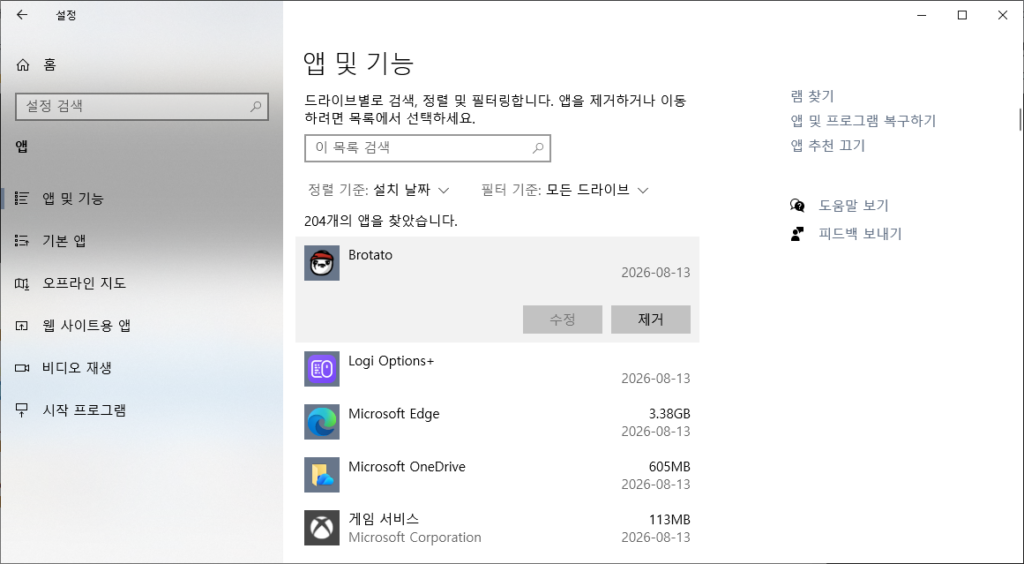Image resolution: width=1024 pixels, height=564 pixels.
Task: Select the Microsoft OneDrive list row
Action: point(497,475)
